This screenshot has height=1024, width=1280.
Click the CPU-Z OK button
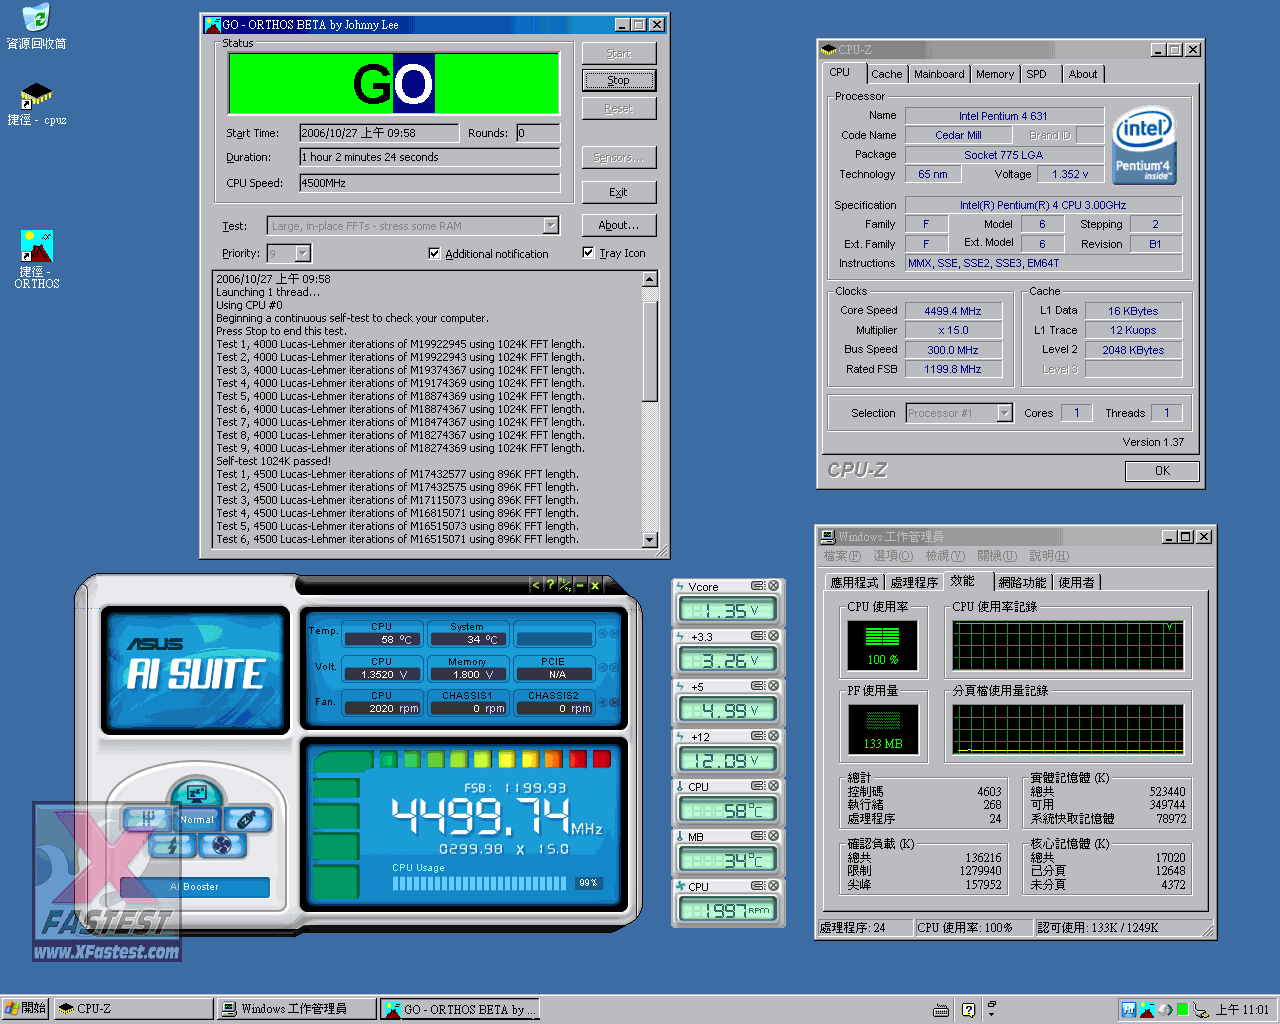pos(1162,471)
